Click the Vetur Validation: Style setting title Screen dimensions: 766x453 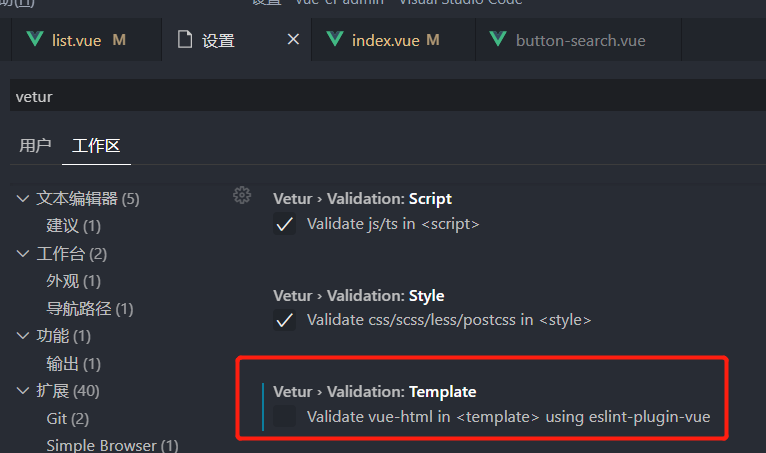(x=359, y=296)
